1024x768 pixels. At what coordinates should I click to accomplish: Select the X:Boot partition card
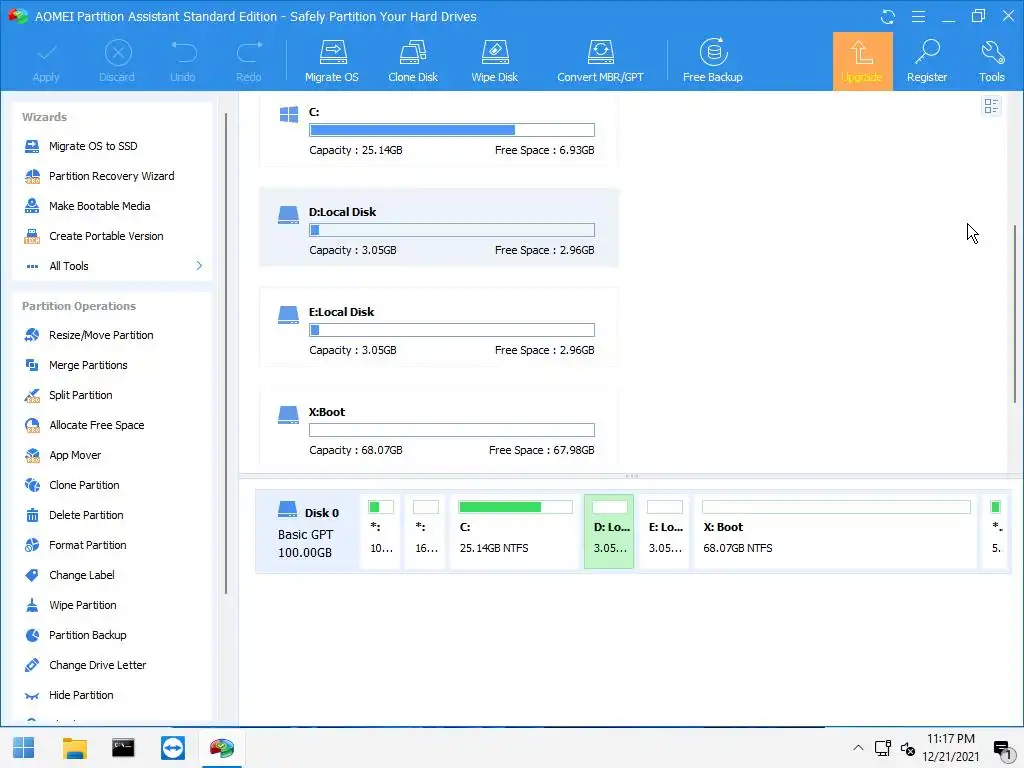439,427
